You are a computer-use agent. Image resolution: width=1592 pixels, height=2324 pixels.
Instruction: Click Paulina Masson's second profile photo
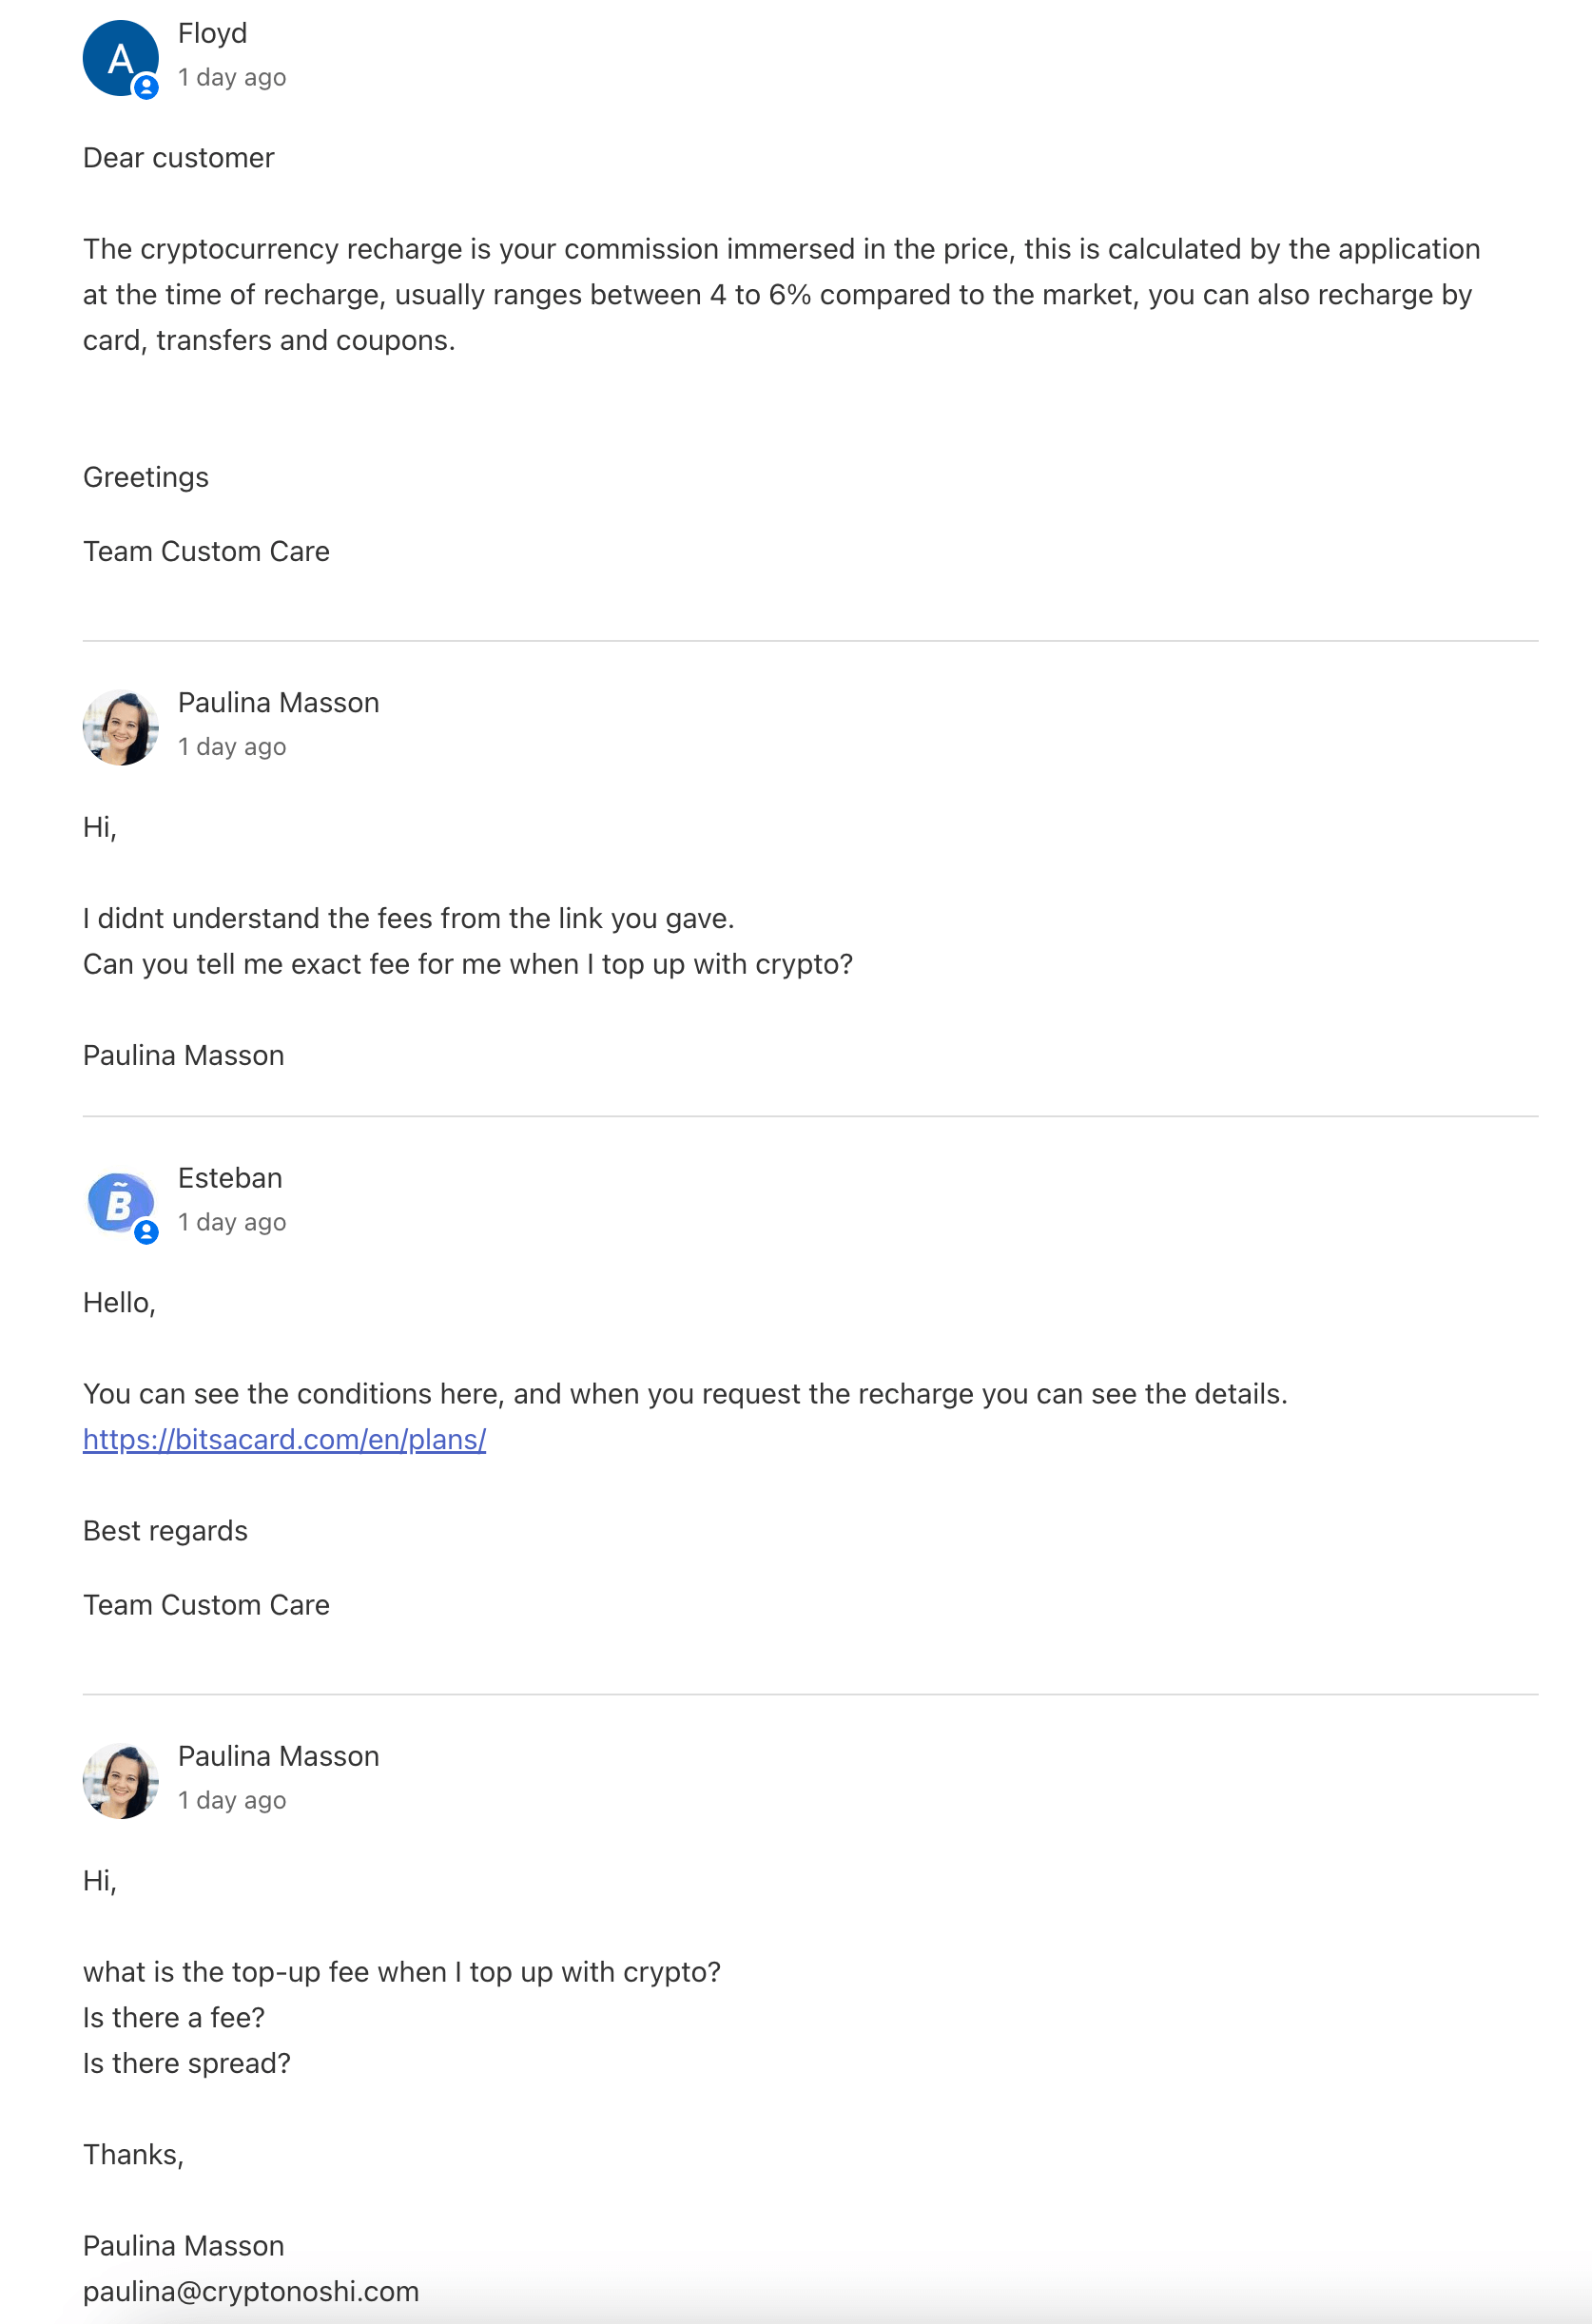(x=120, y=1781)
